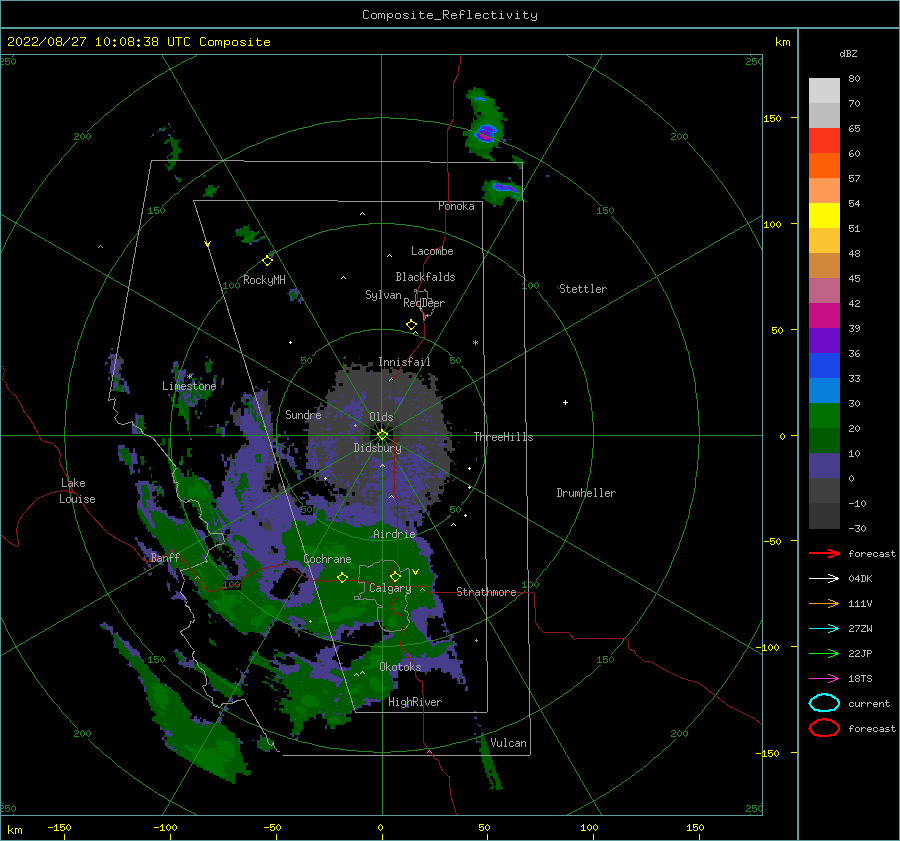Viewport: 900px width, 841px height.
Task: Click the HighRiver town label
Action: tap(415, 702)
